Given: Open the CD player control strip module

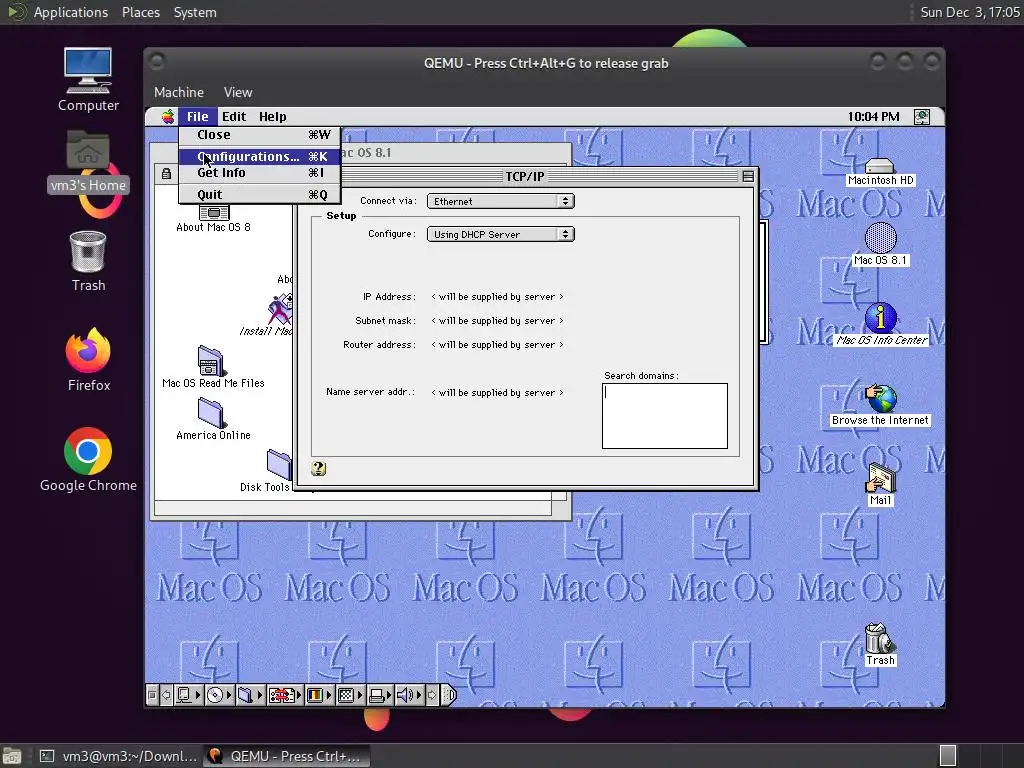Looking at the screenshot, I should (x=219, y=696).
